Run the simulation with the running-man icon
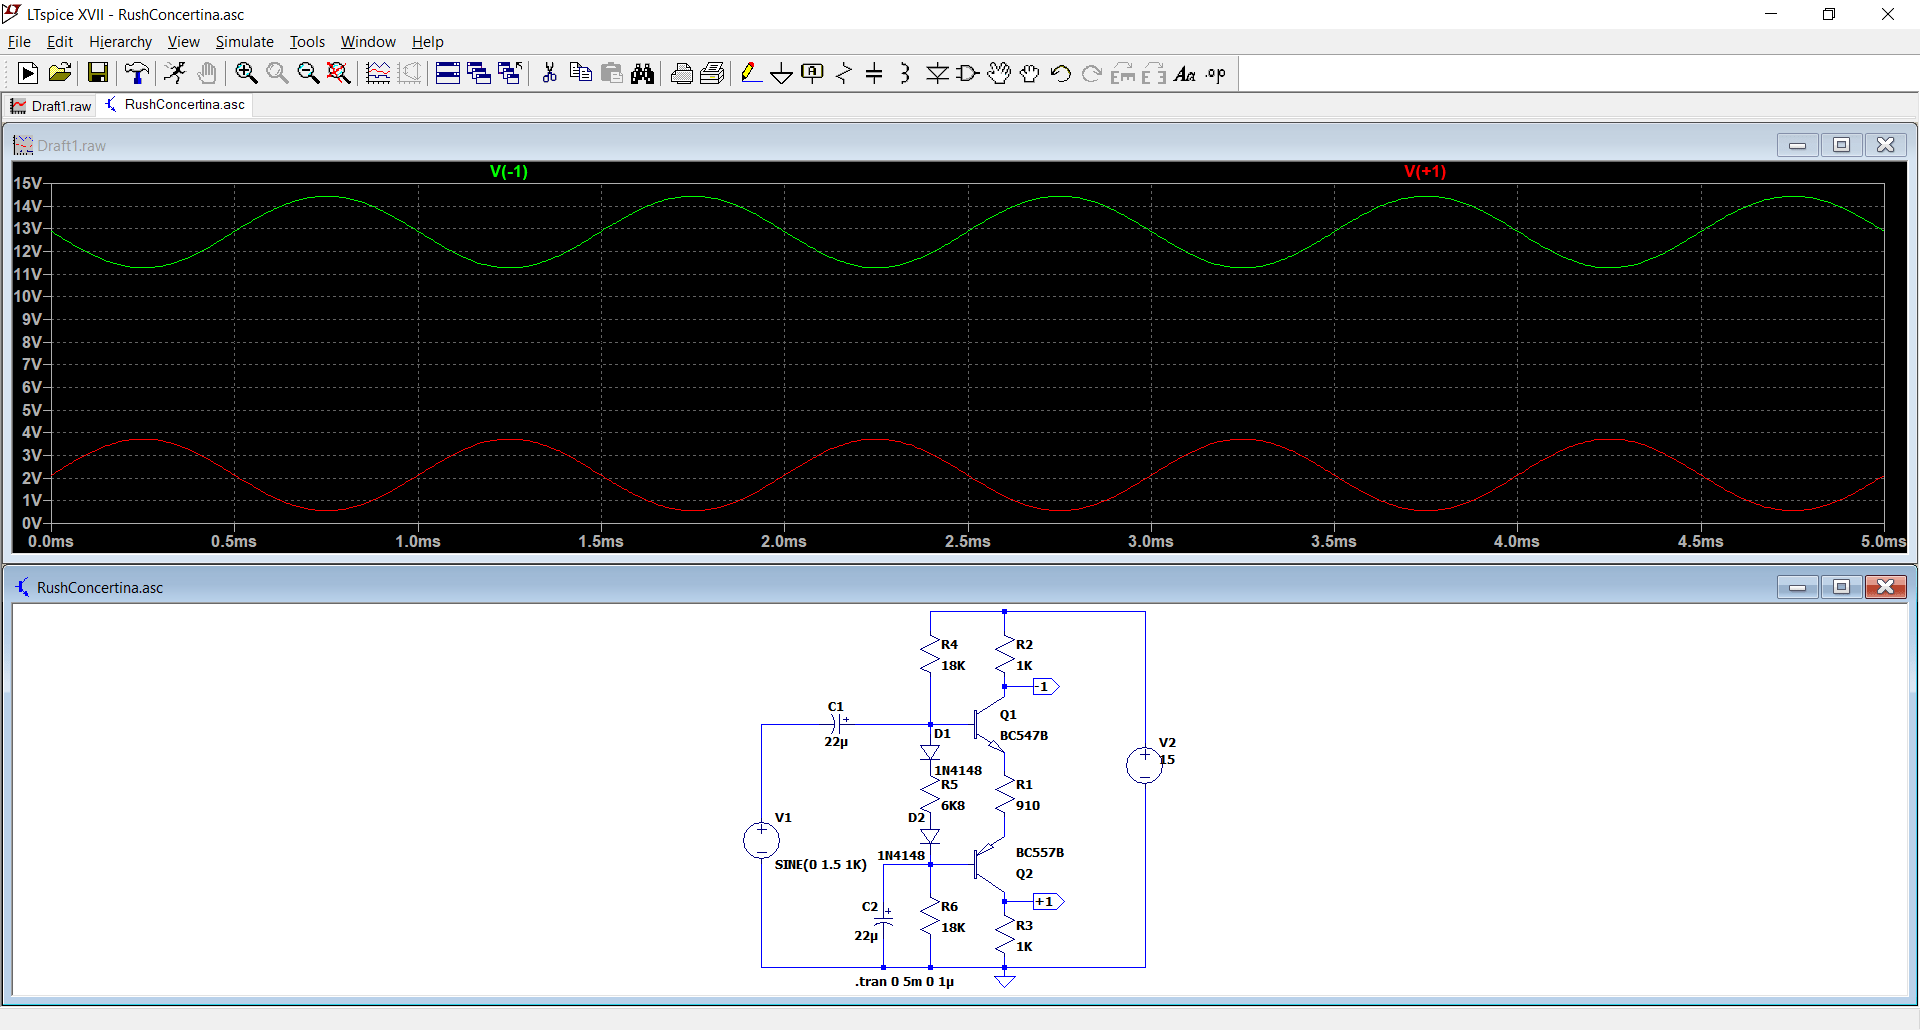 175,73
